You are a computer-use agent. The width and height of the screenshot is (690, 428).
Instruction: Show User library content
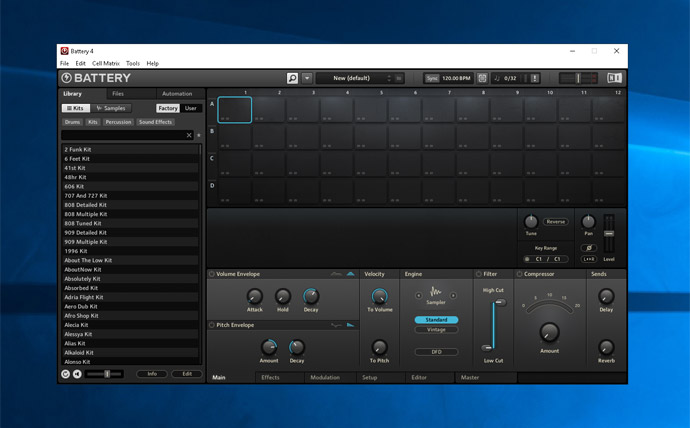pyautogui.click(x=191, y=108)
